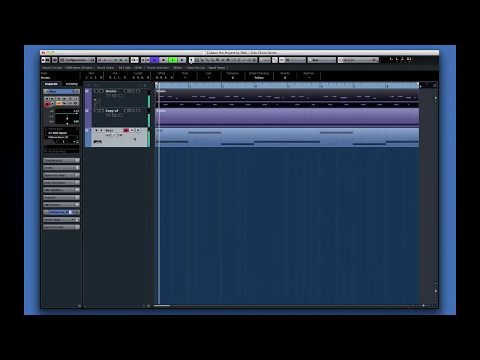Select the Copy of track name
Viewport: 480px width, 360px height.
coord(112,110)
